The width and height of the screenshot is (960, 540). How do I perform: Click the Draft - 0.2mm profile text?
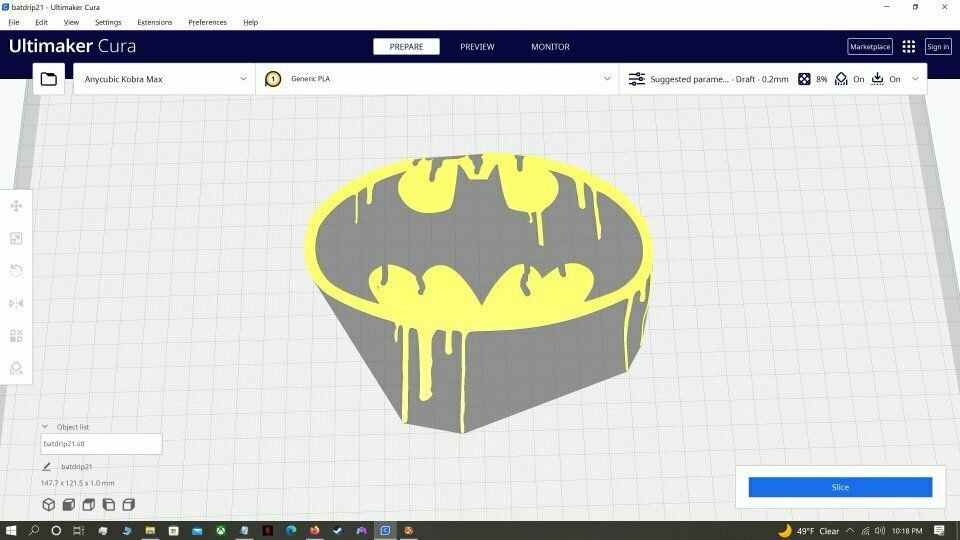762,79
